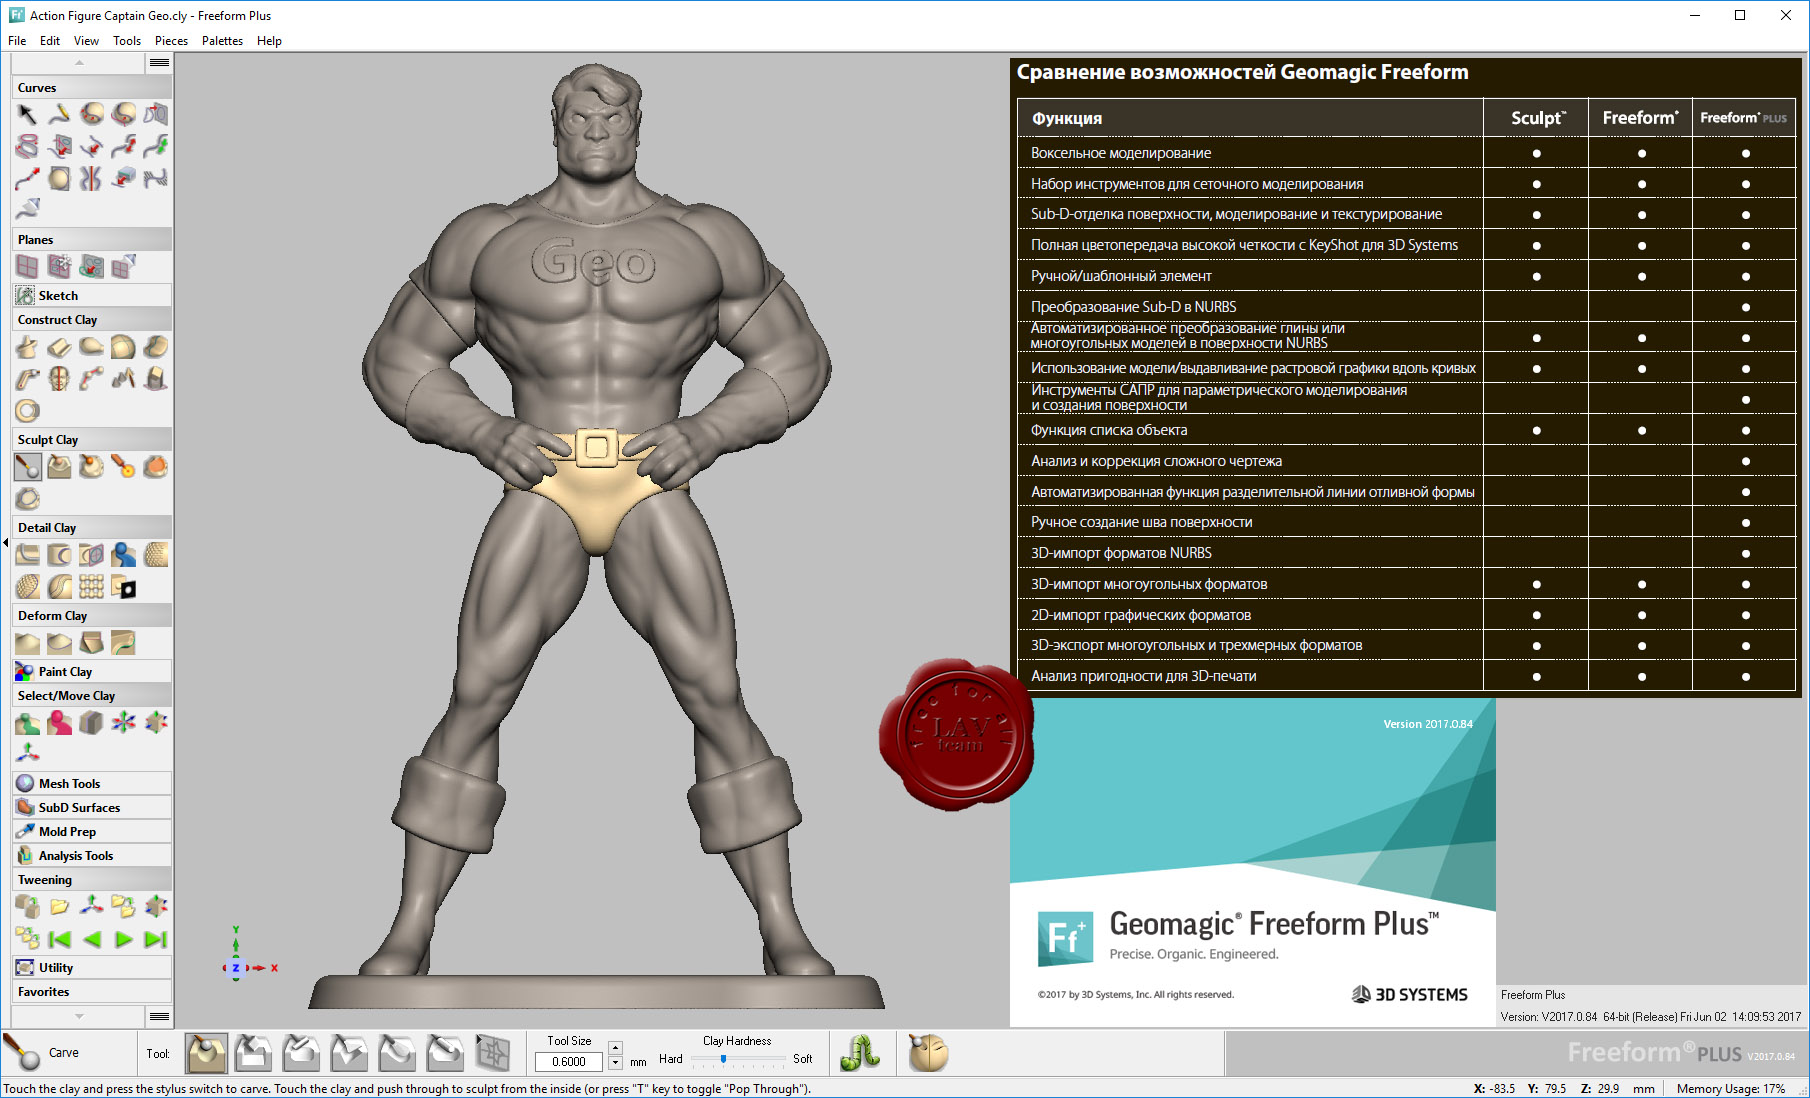The height and width of the screenshot is (1098, 1810).
Task: Toggle the grayed grid tool shape option
Action: click(x=493, y=1053)
